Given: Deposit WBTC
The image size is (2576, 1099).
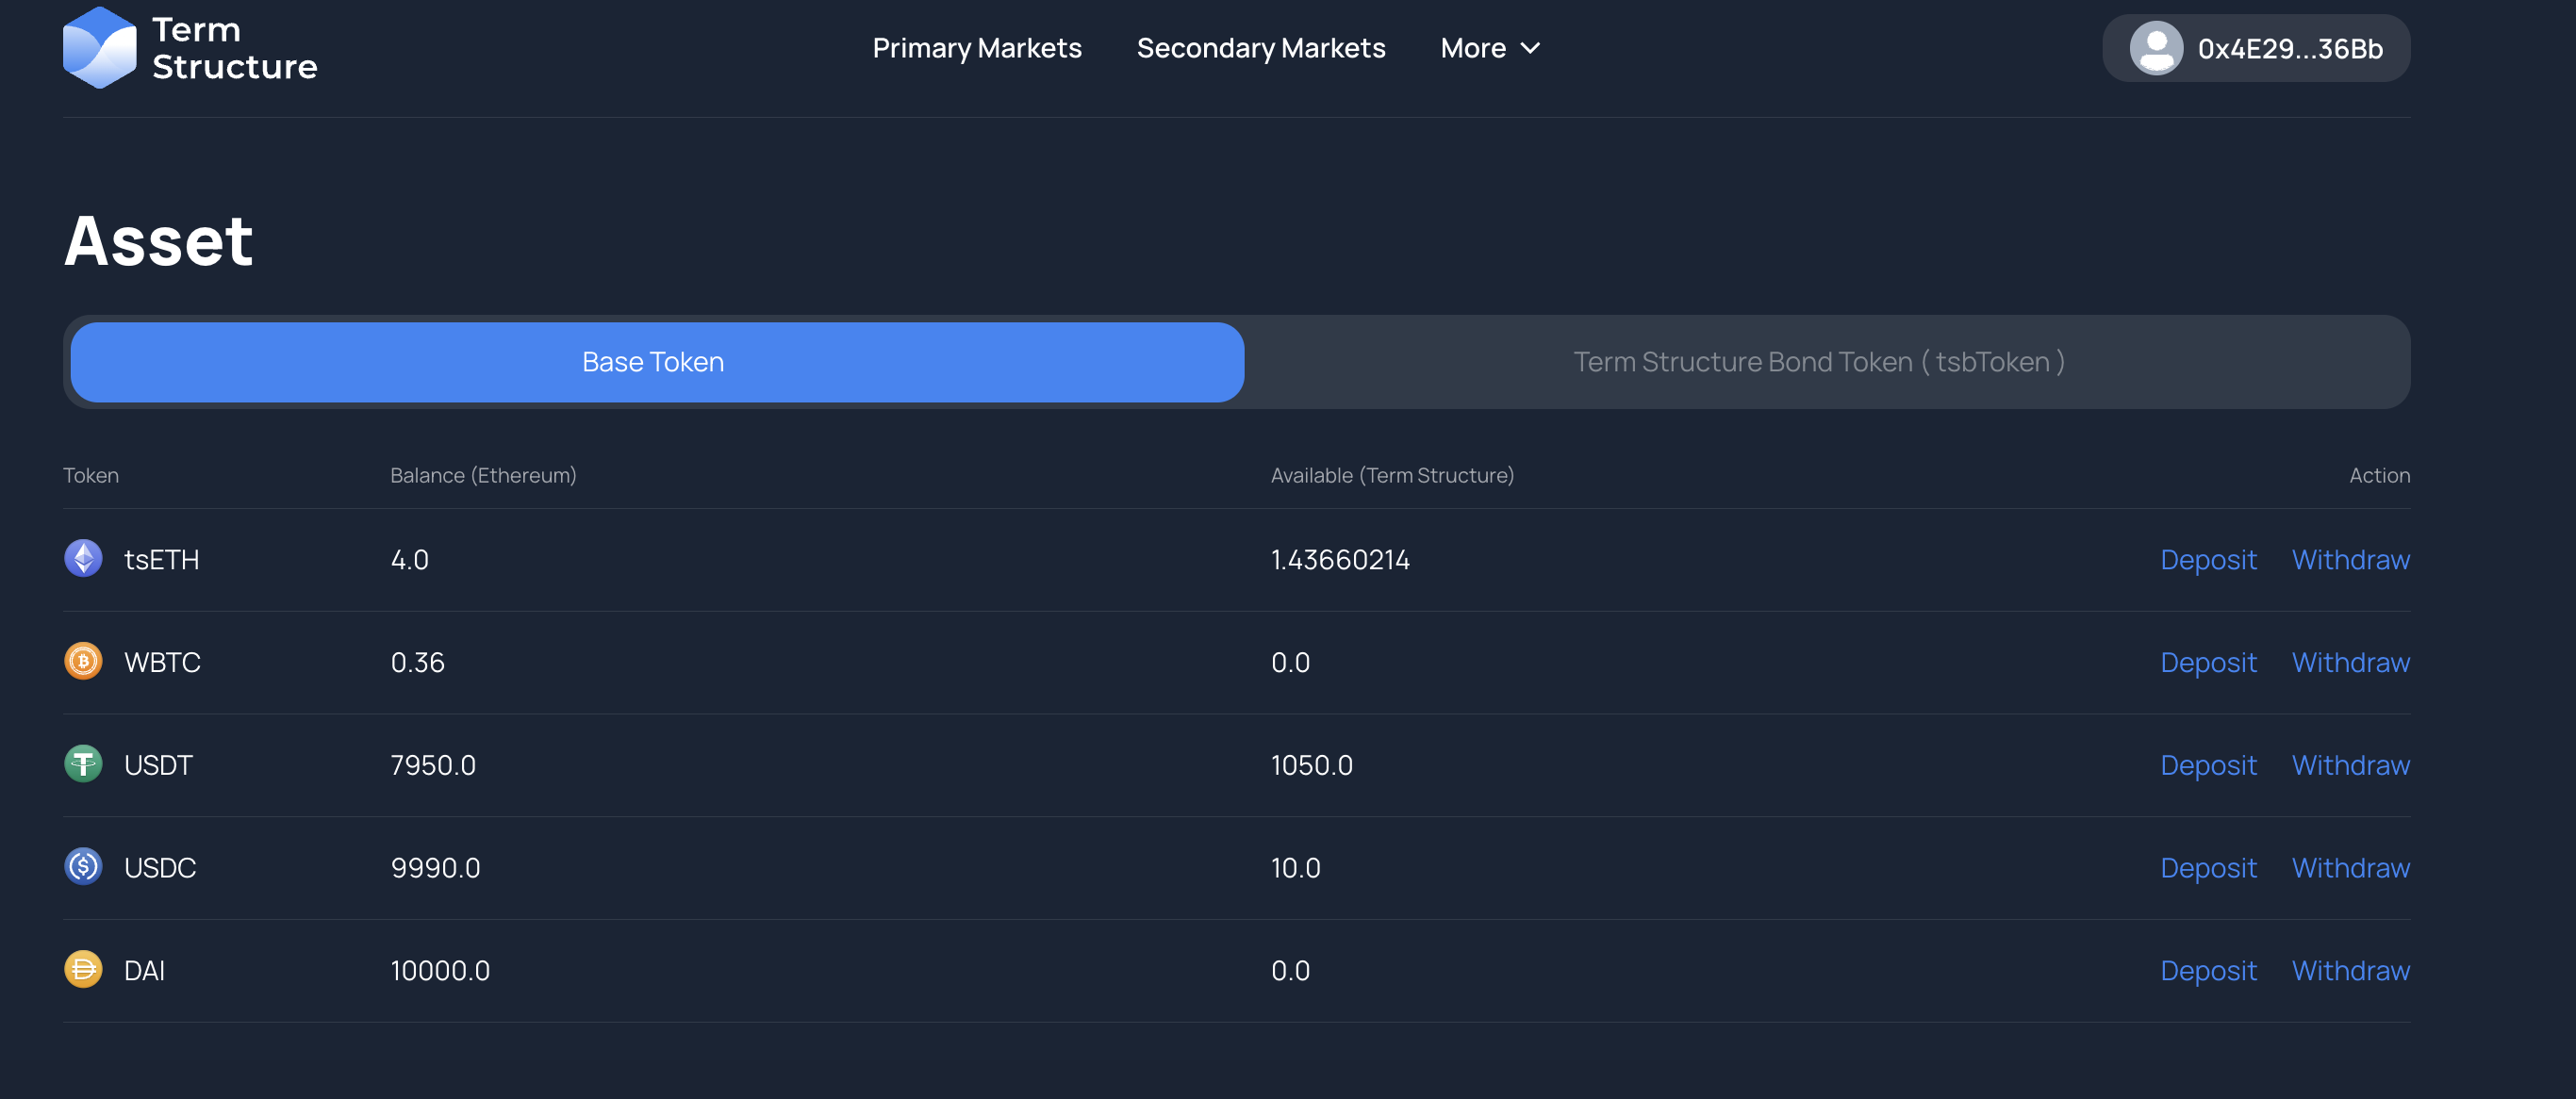Looking at the screenshot, I should 2208,662.
